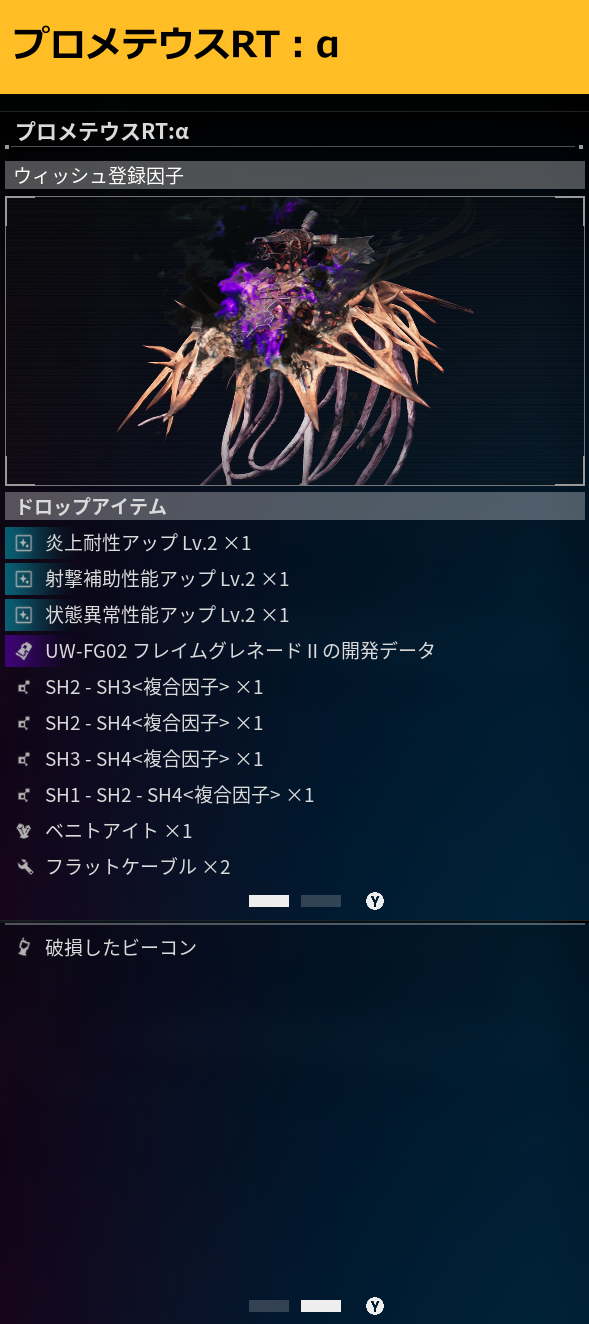The width and height of the screenshot is (589, 1324).
Task: Click the Y button icon under the first drop list
Action: (x=375, y=901)
